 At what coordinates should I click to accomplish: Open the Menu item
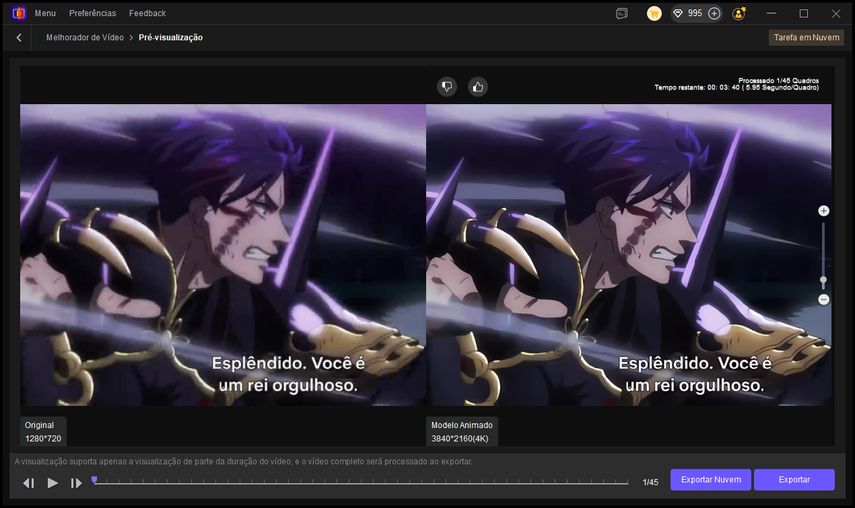(45, 13)
